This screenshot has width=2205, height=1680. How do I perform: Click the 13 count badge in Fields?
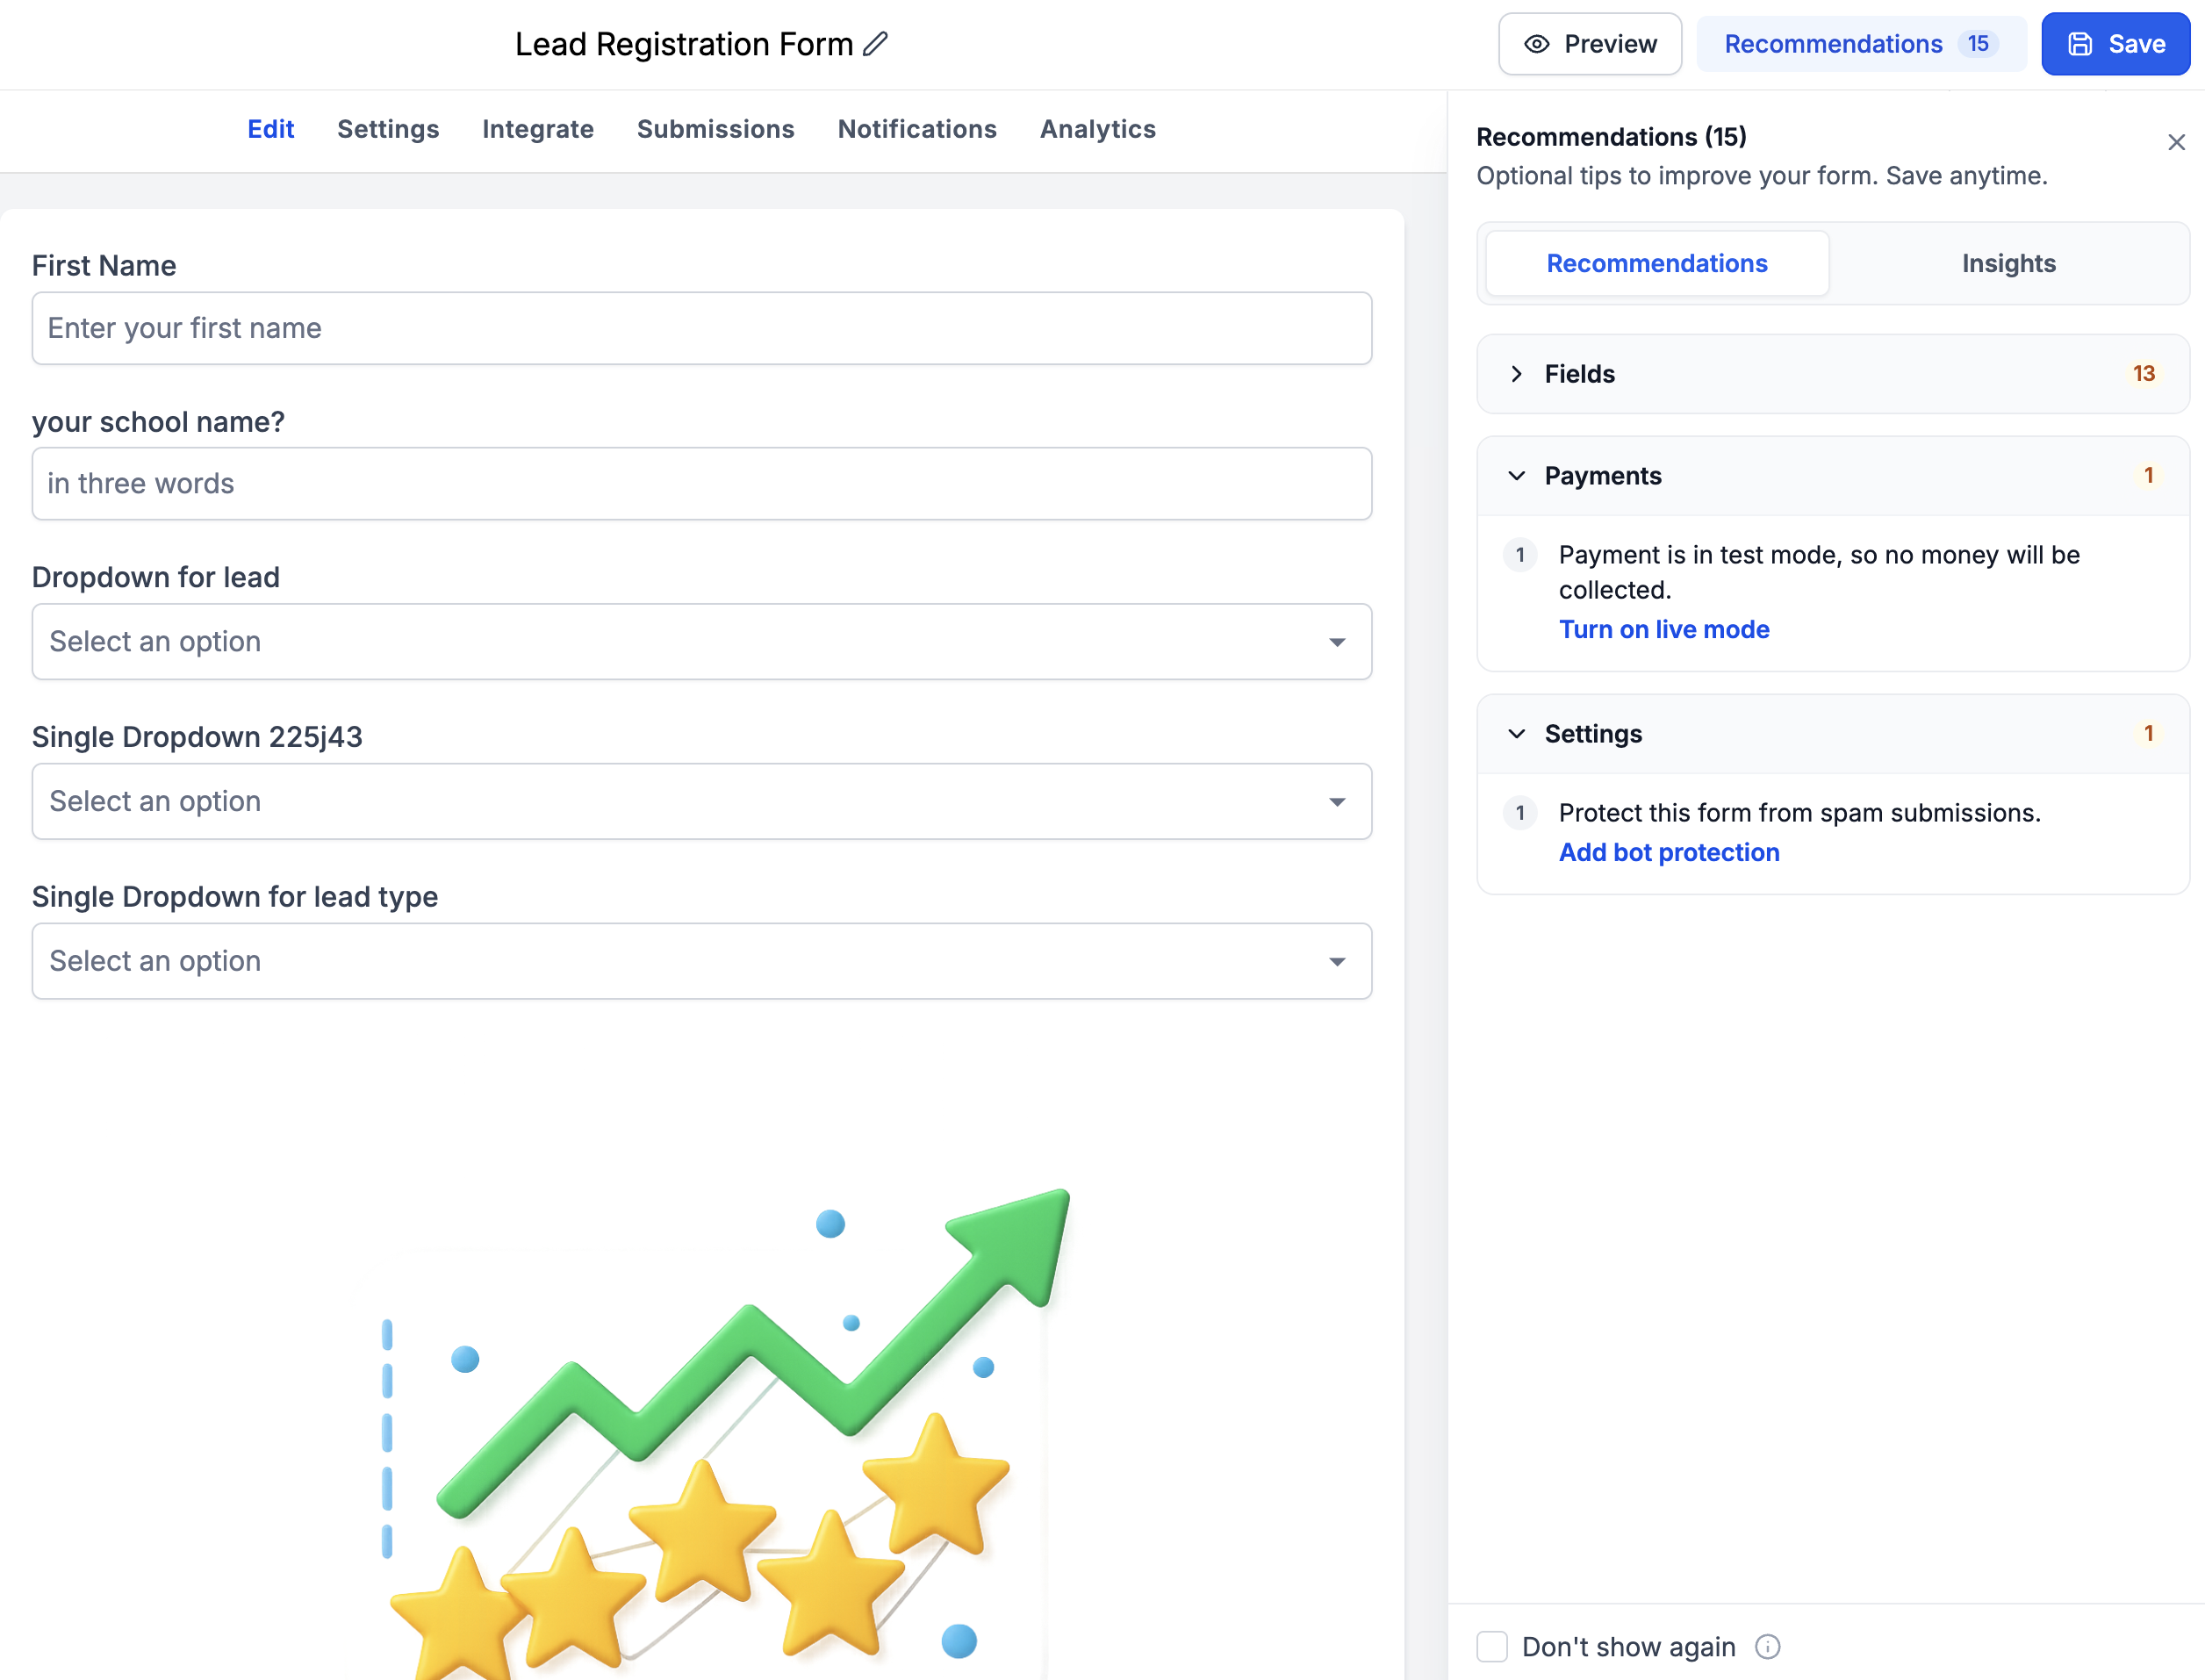[x=2143, y=374]
